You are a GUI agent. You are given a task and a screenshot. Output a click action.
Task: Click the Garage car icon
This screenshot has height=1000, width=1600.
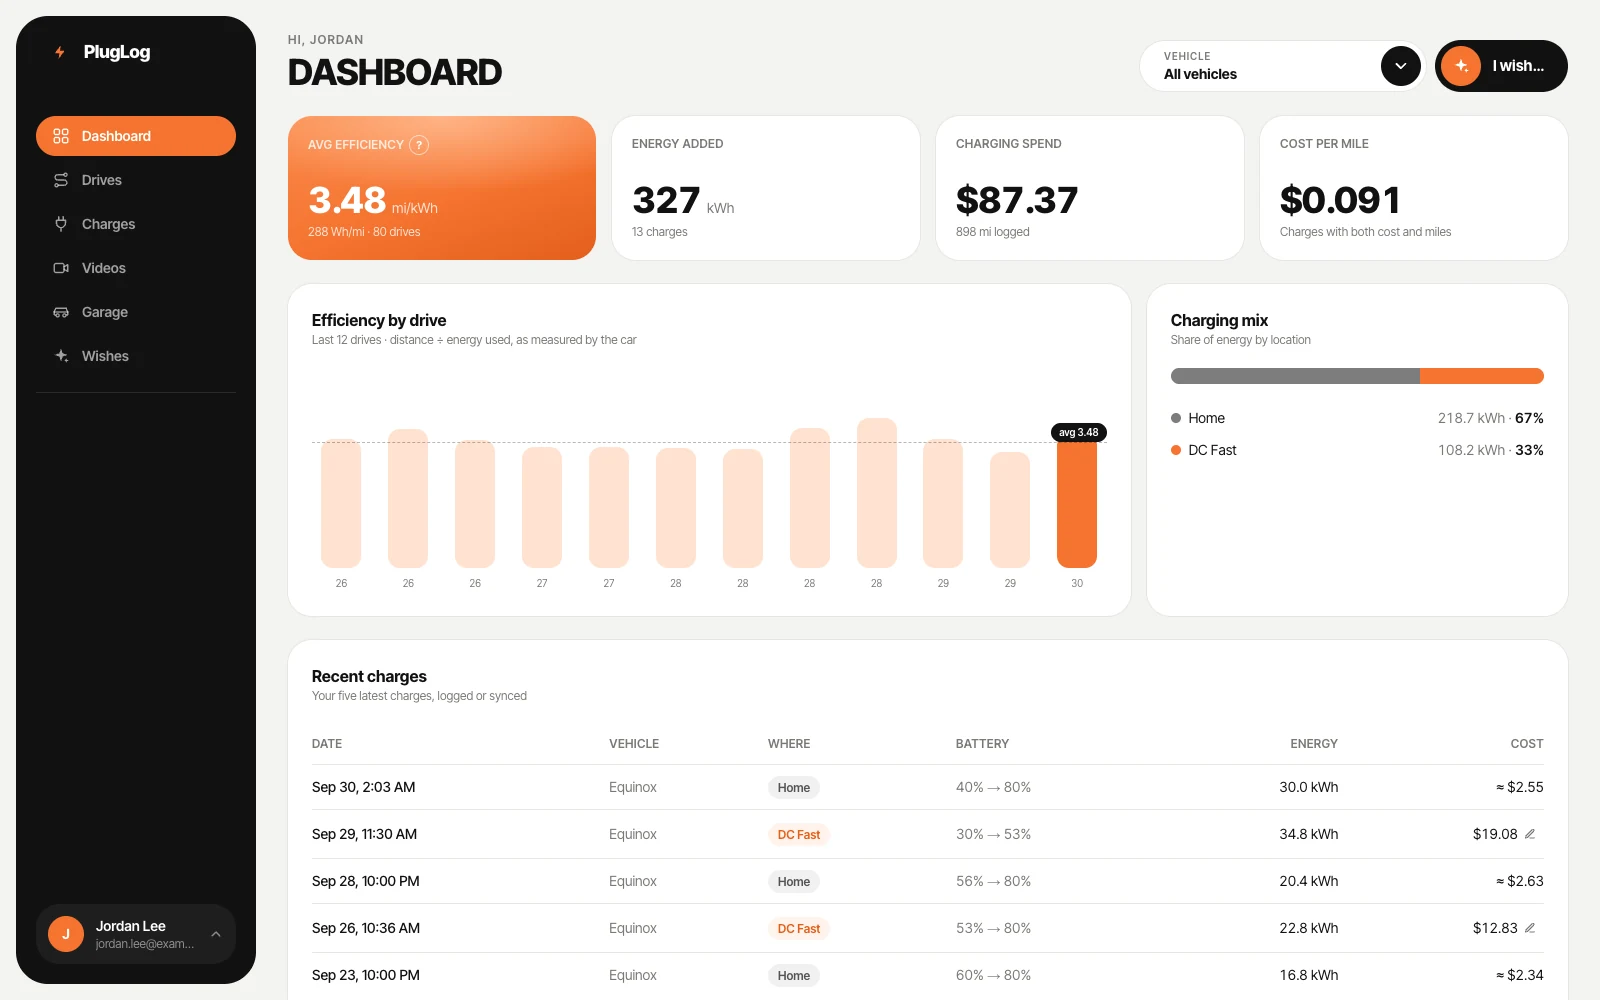click(x=61, y=312)
